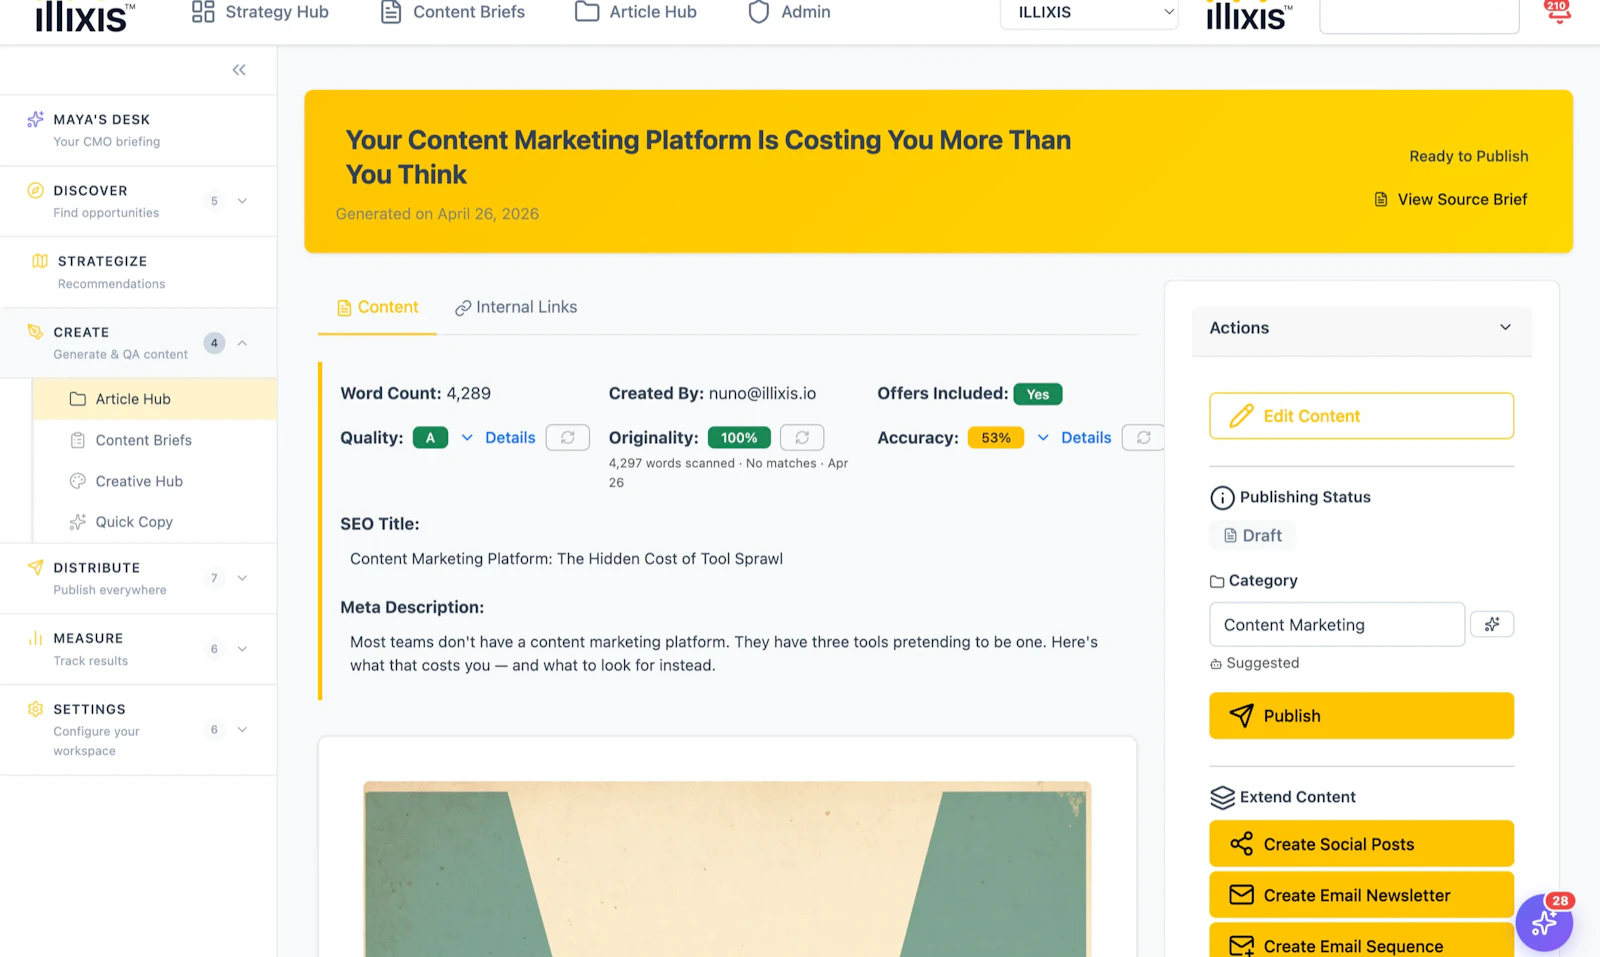Viewport: 1600px width, 957px height.
Task: Click refresh icon next to Originality
Action: click(x=802, y=438)
